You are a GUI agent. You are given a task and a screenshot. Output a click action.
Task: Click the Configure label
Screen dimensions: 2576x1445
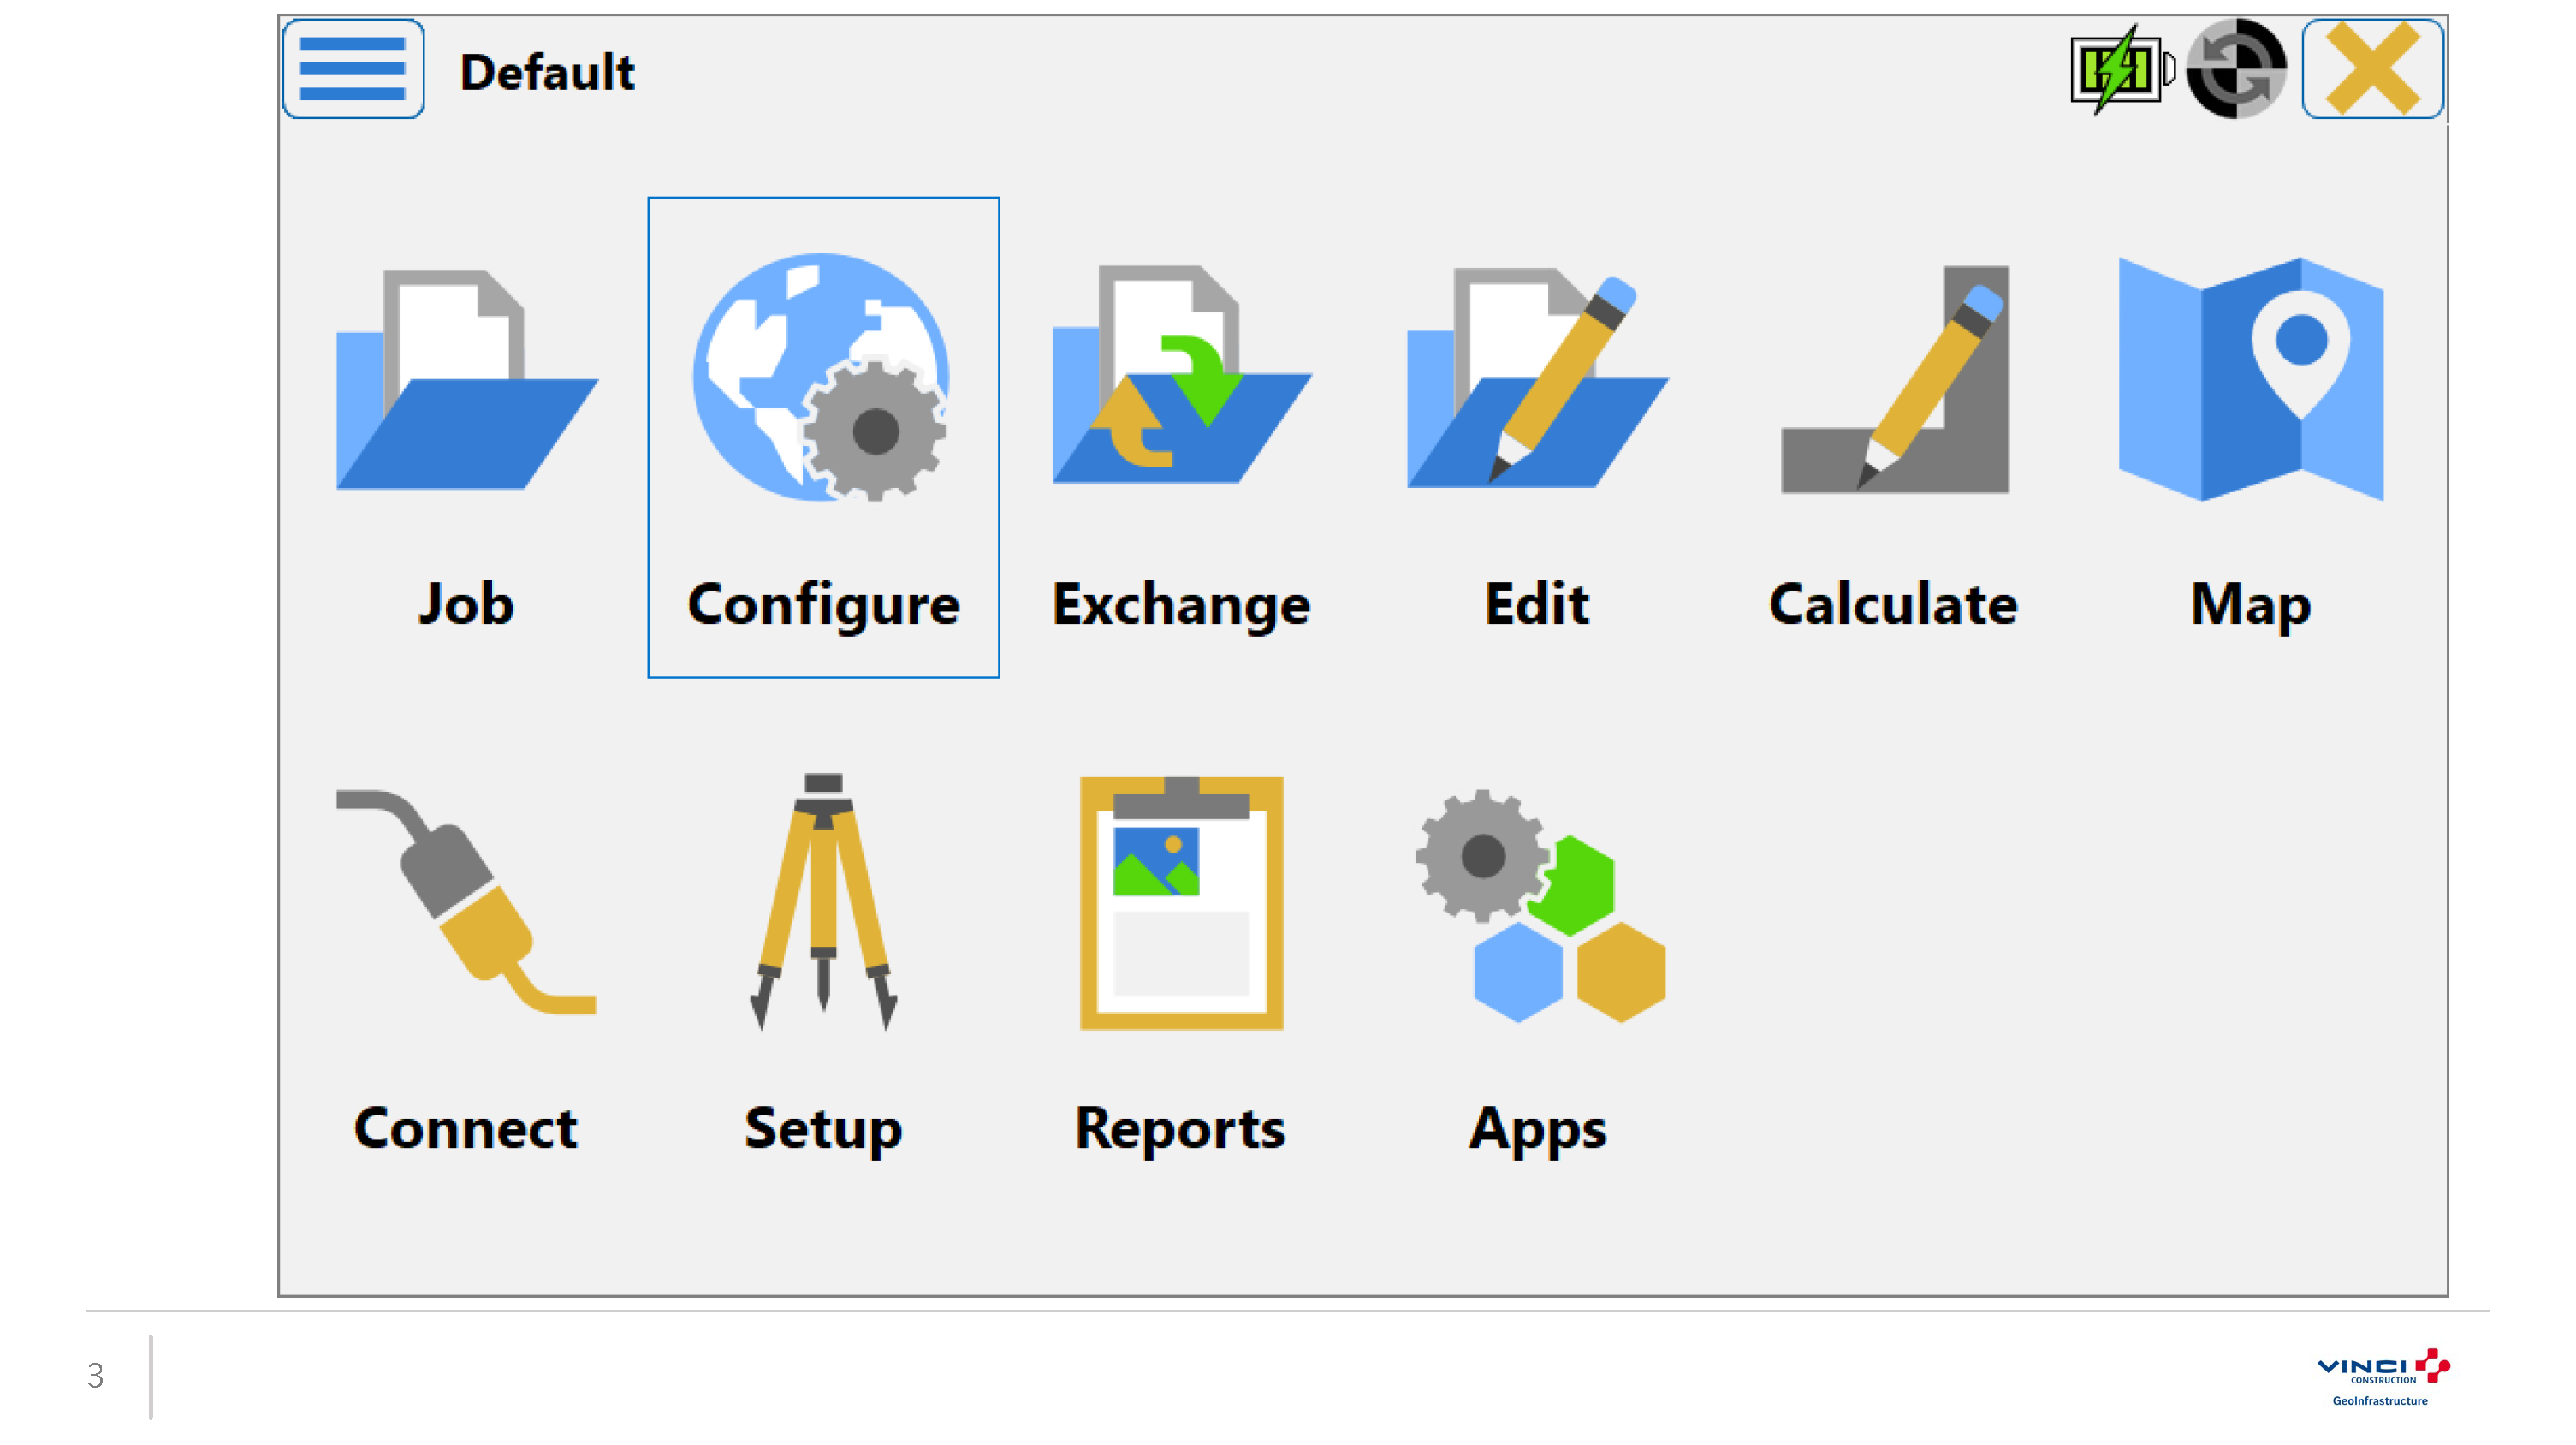tap(823, 607)
